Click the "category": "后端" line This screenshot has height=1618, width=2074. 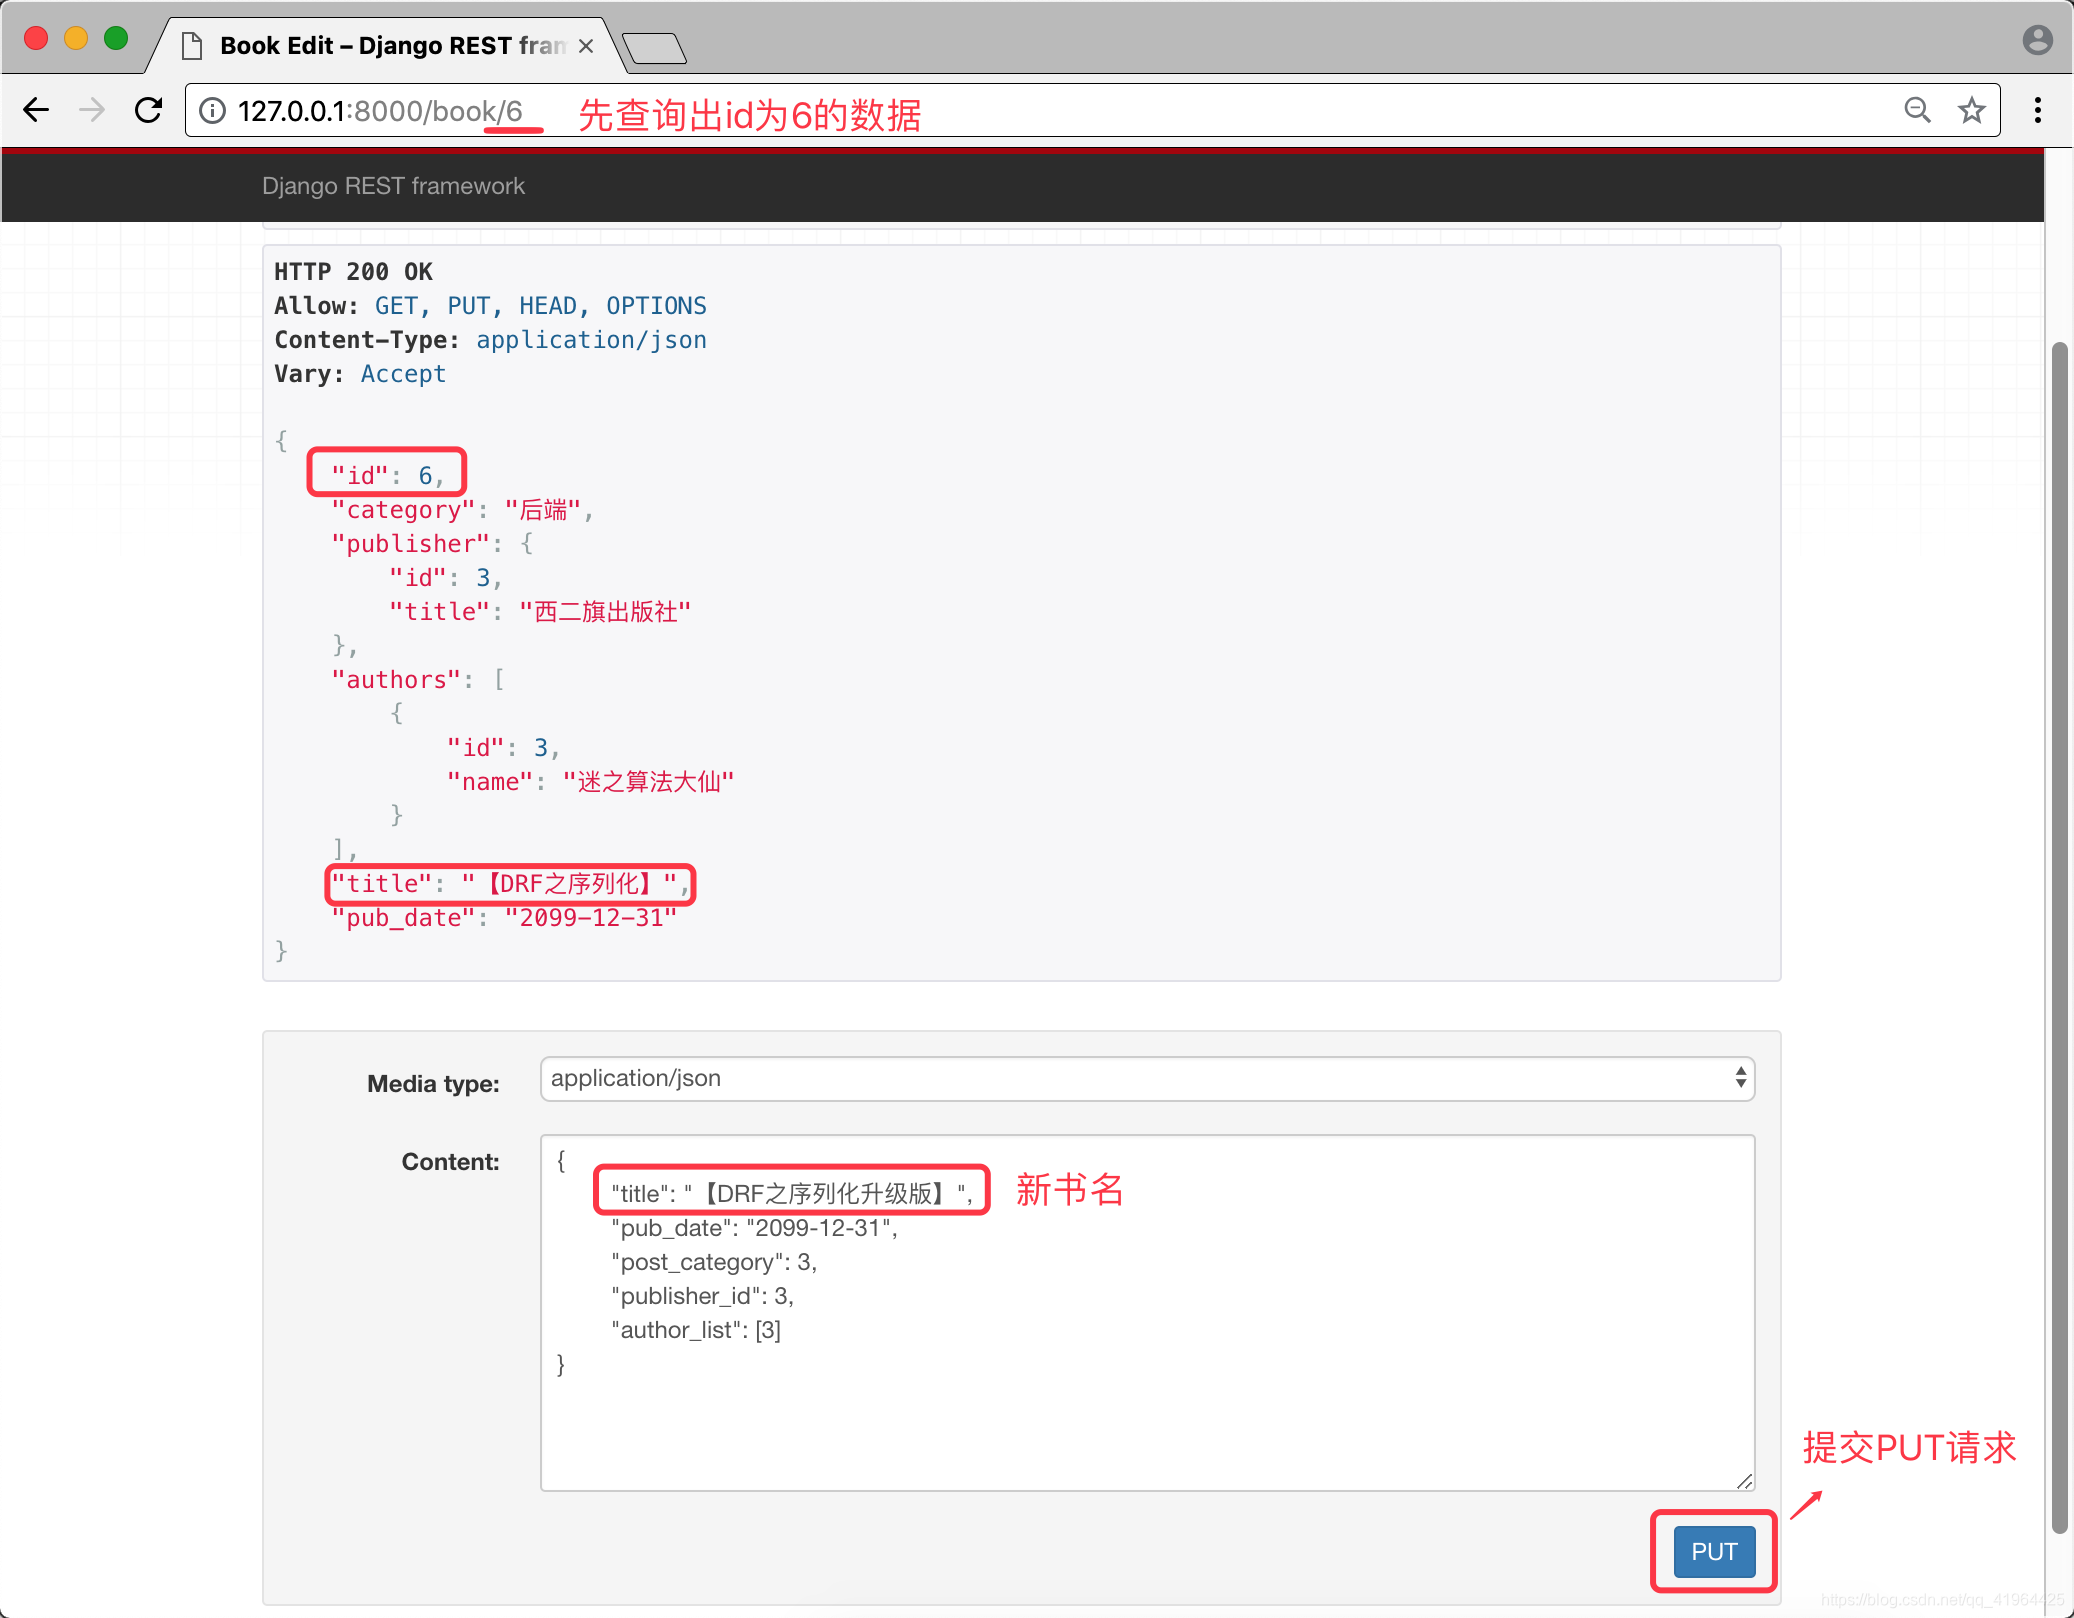click(462, 510)
